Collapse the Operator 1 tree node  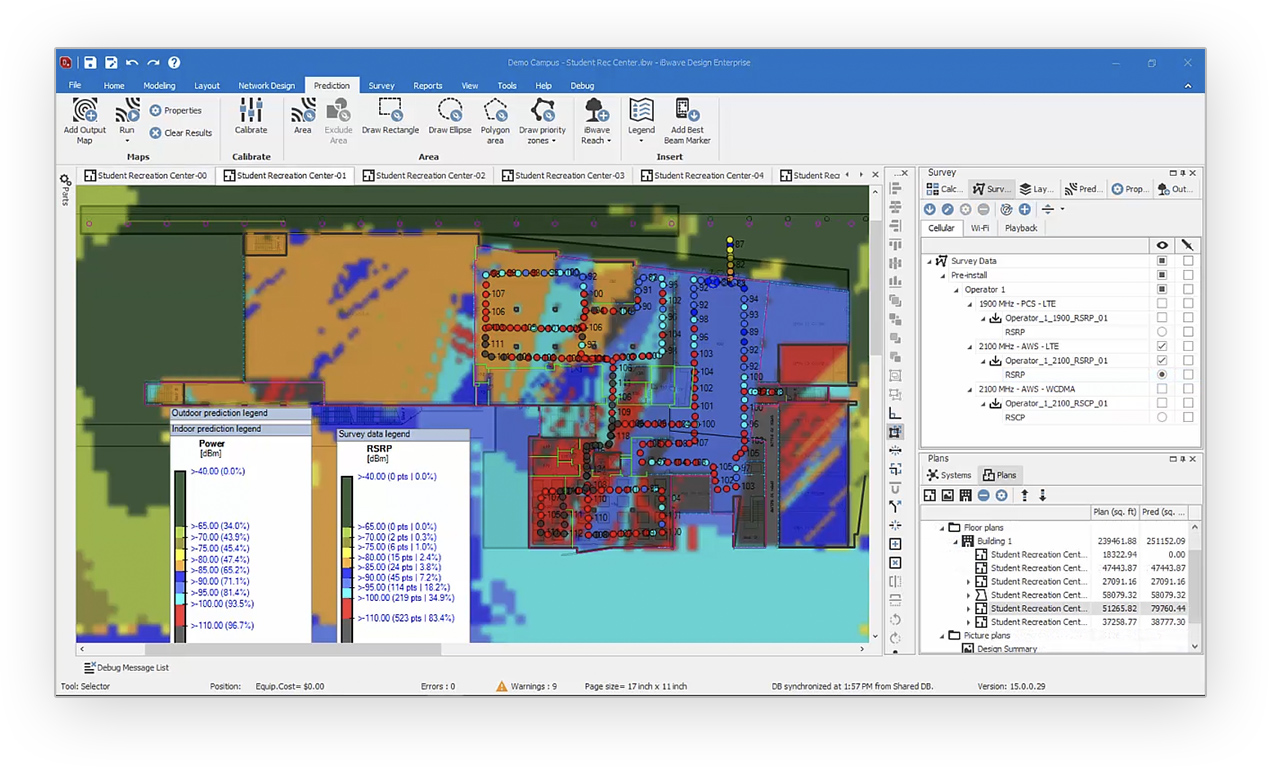(x=957, y=290)
